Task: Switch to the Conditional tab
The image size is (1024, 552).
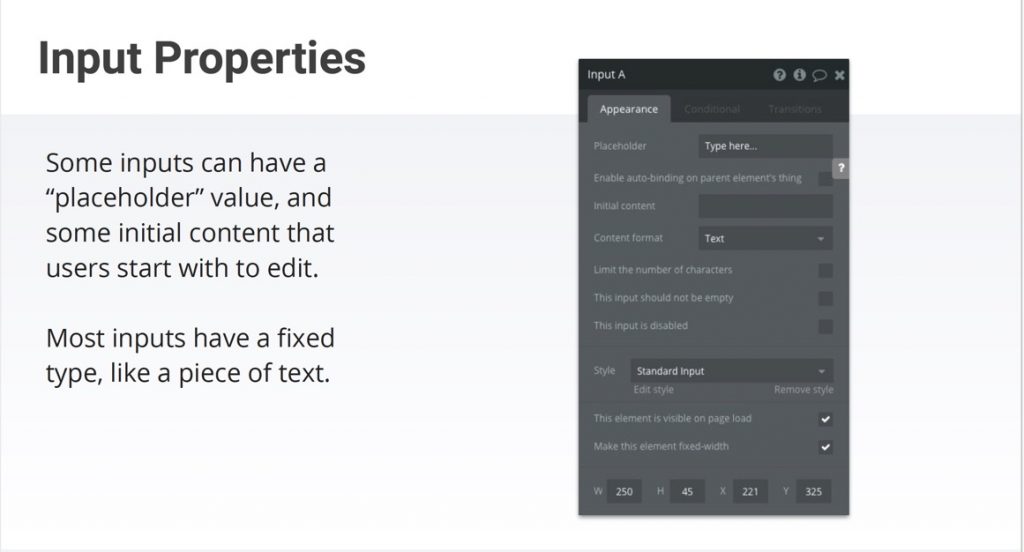Action: [712, 109]
